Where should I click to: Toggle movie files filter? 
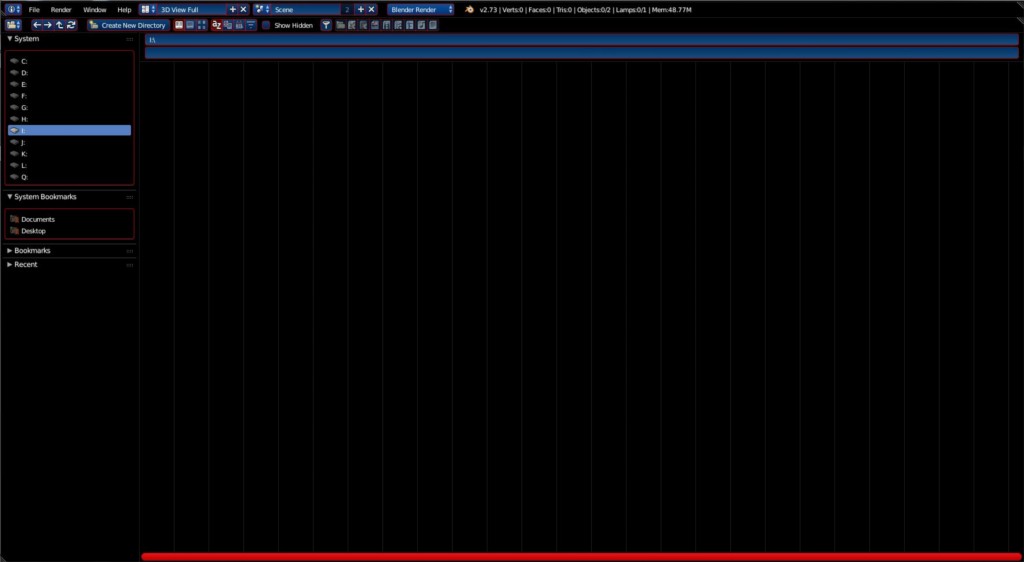pyautogui.click(x=386, y=25)
